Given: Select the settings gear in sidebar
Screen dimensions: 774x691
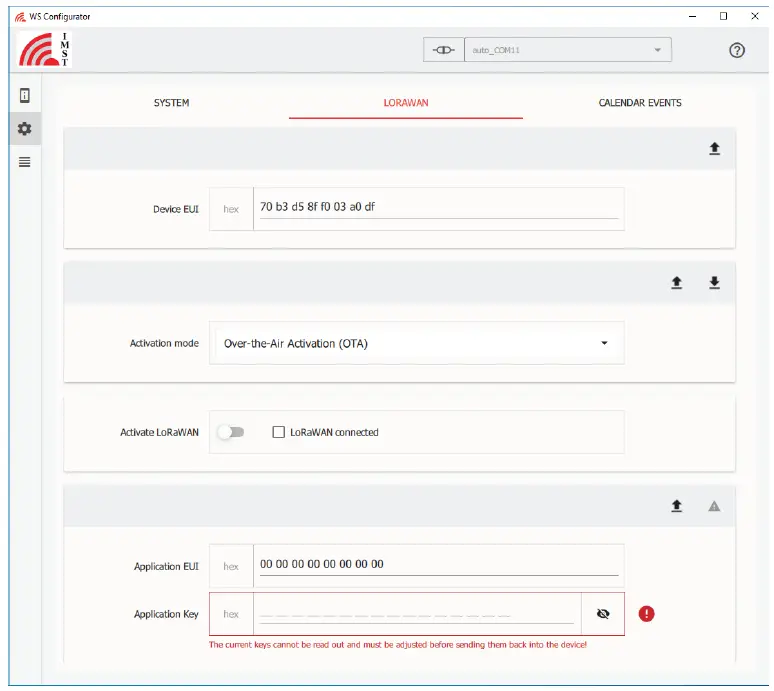Looking at the screenshot, I should [x=25, y=129].
